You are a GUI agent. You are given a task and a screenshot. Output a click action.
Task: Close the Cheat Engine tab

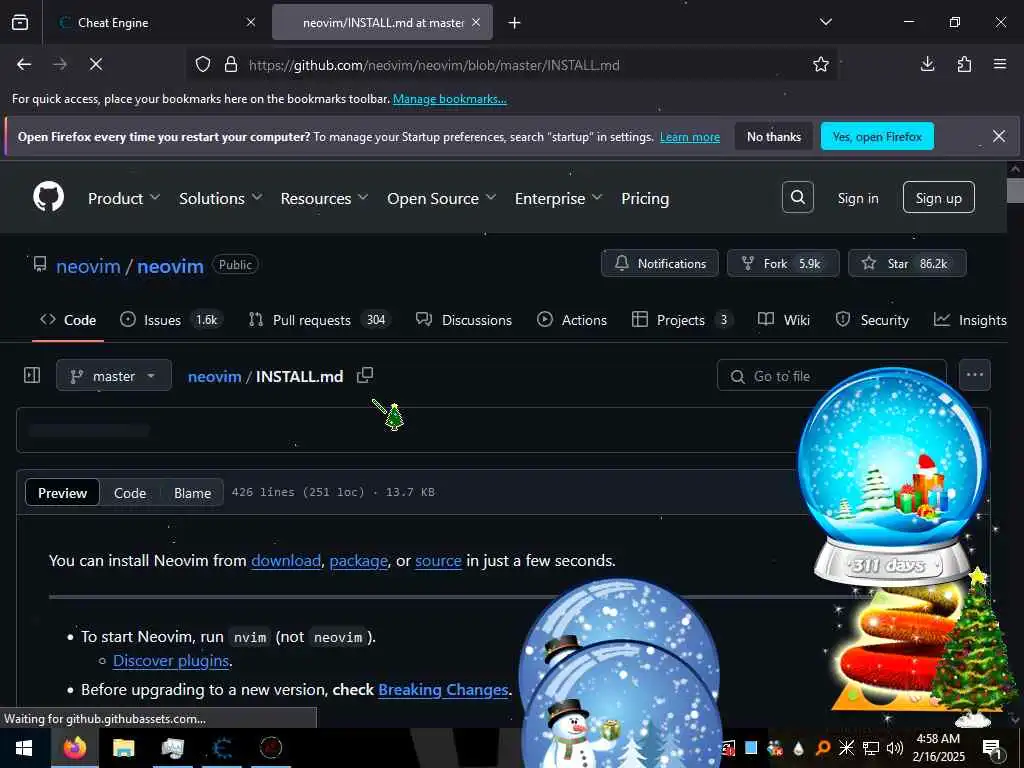click(251, 22)
